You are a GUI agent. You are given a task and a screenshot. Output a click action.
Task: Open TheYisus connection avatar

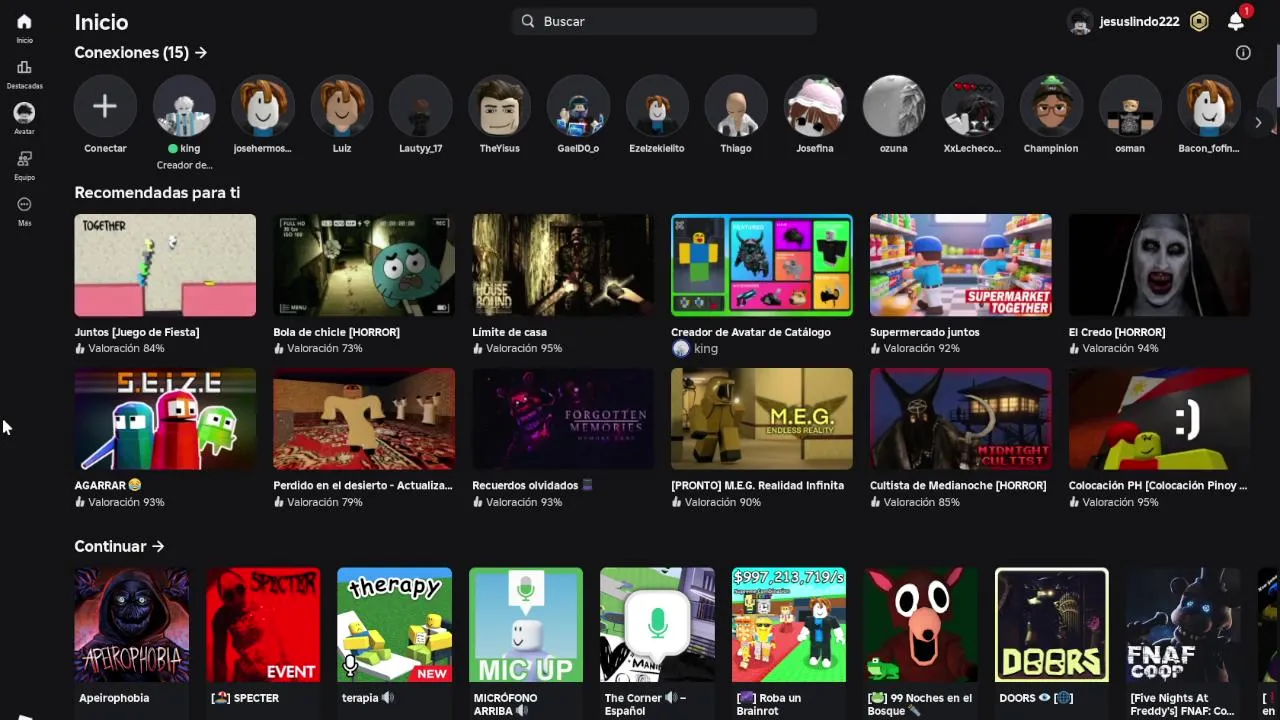click(499, 106)
